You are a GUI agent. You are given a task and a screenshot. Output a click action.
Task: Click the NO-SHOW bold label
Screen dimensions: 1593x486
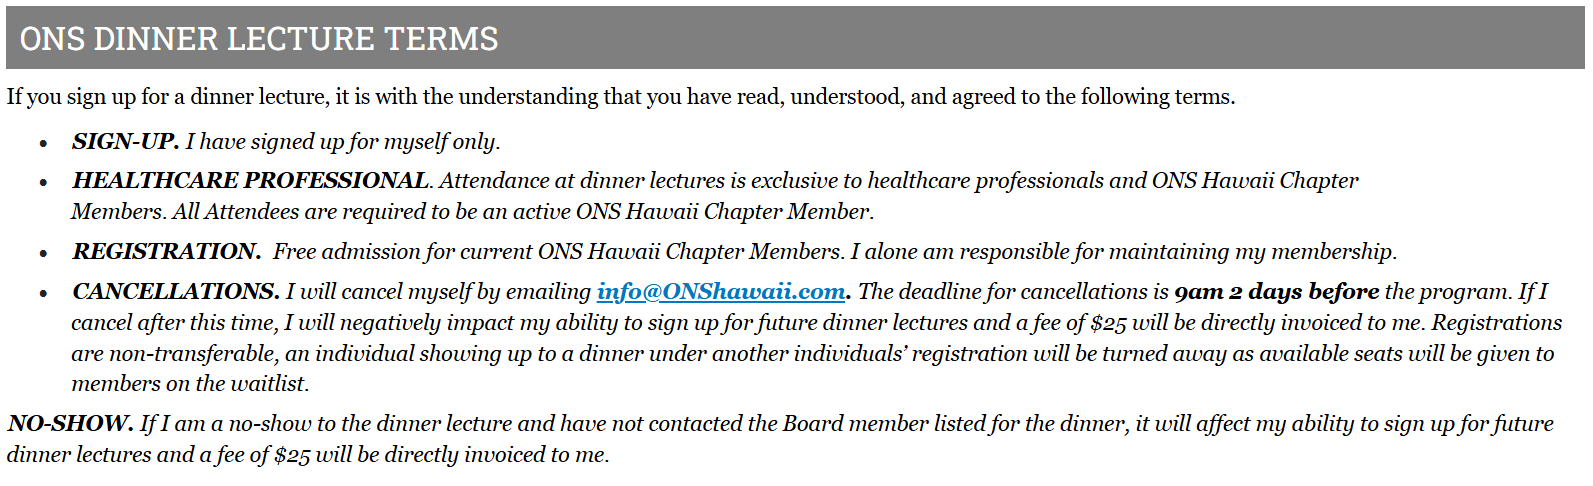pyautogui.click(x=70, y=424)
